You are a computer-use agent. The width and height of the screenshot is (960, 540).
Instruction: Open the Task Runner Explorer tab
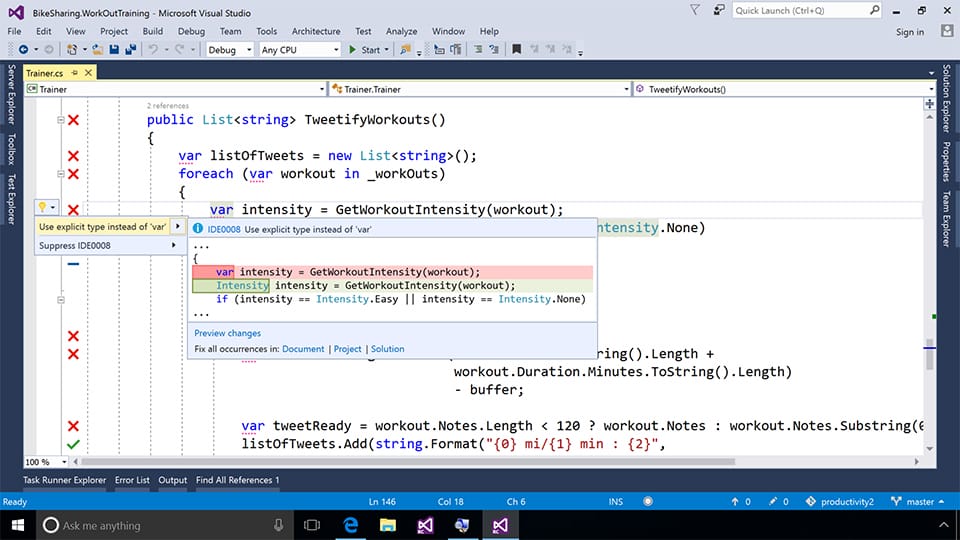[x=64, y=480]
